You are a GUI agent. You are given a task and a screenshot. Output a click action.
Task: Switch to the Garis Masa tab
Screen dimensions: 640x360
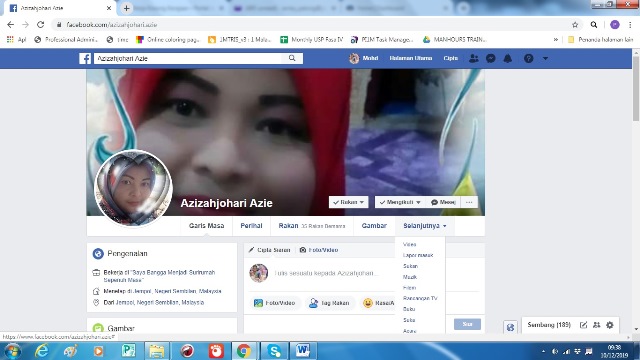tap(207, 226)
